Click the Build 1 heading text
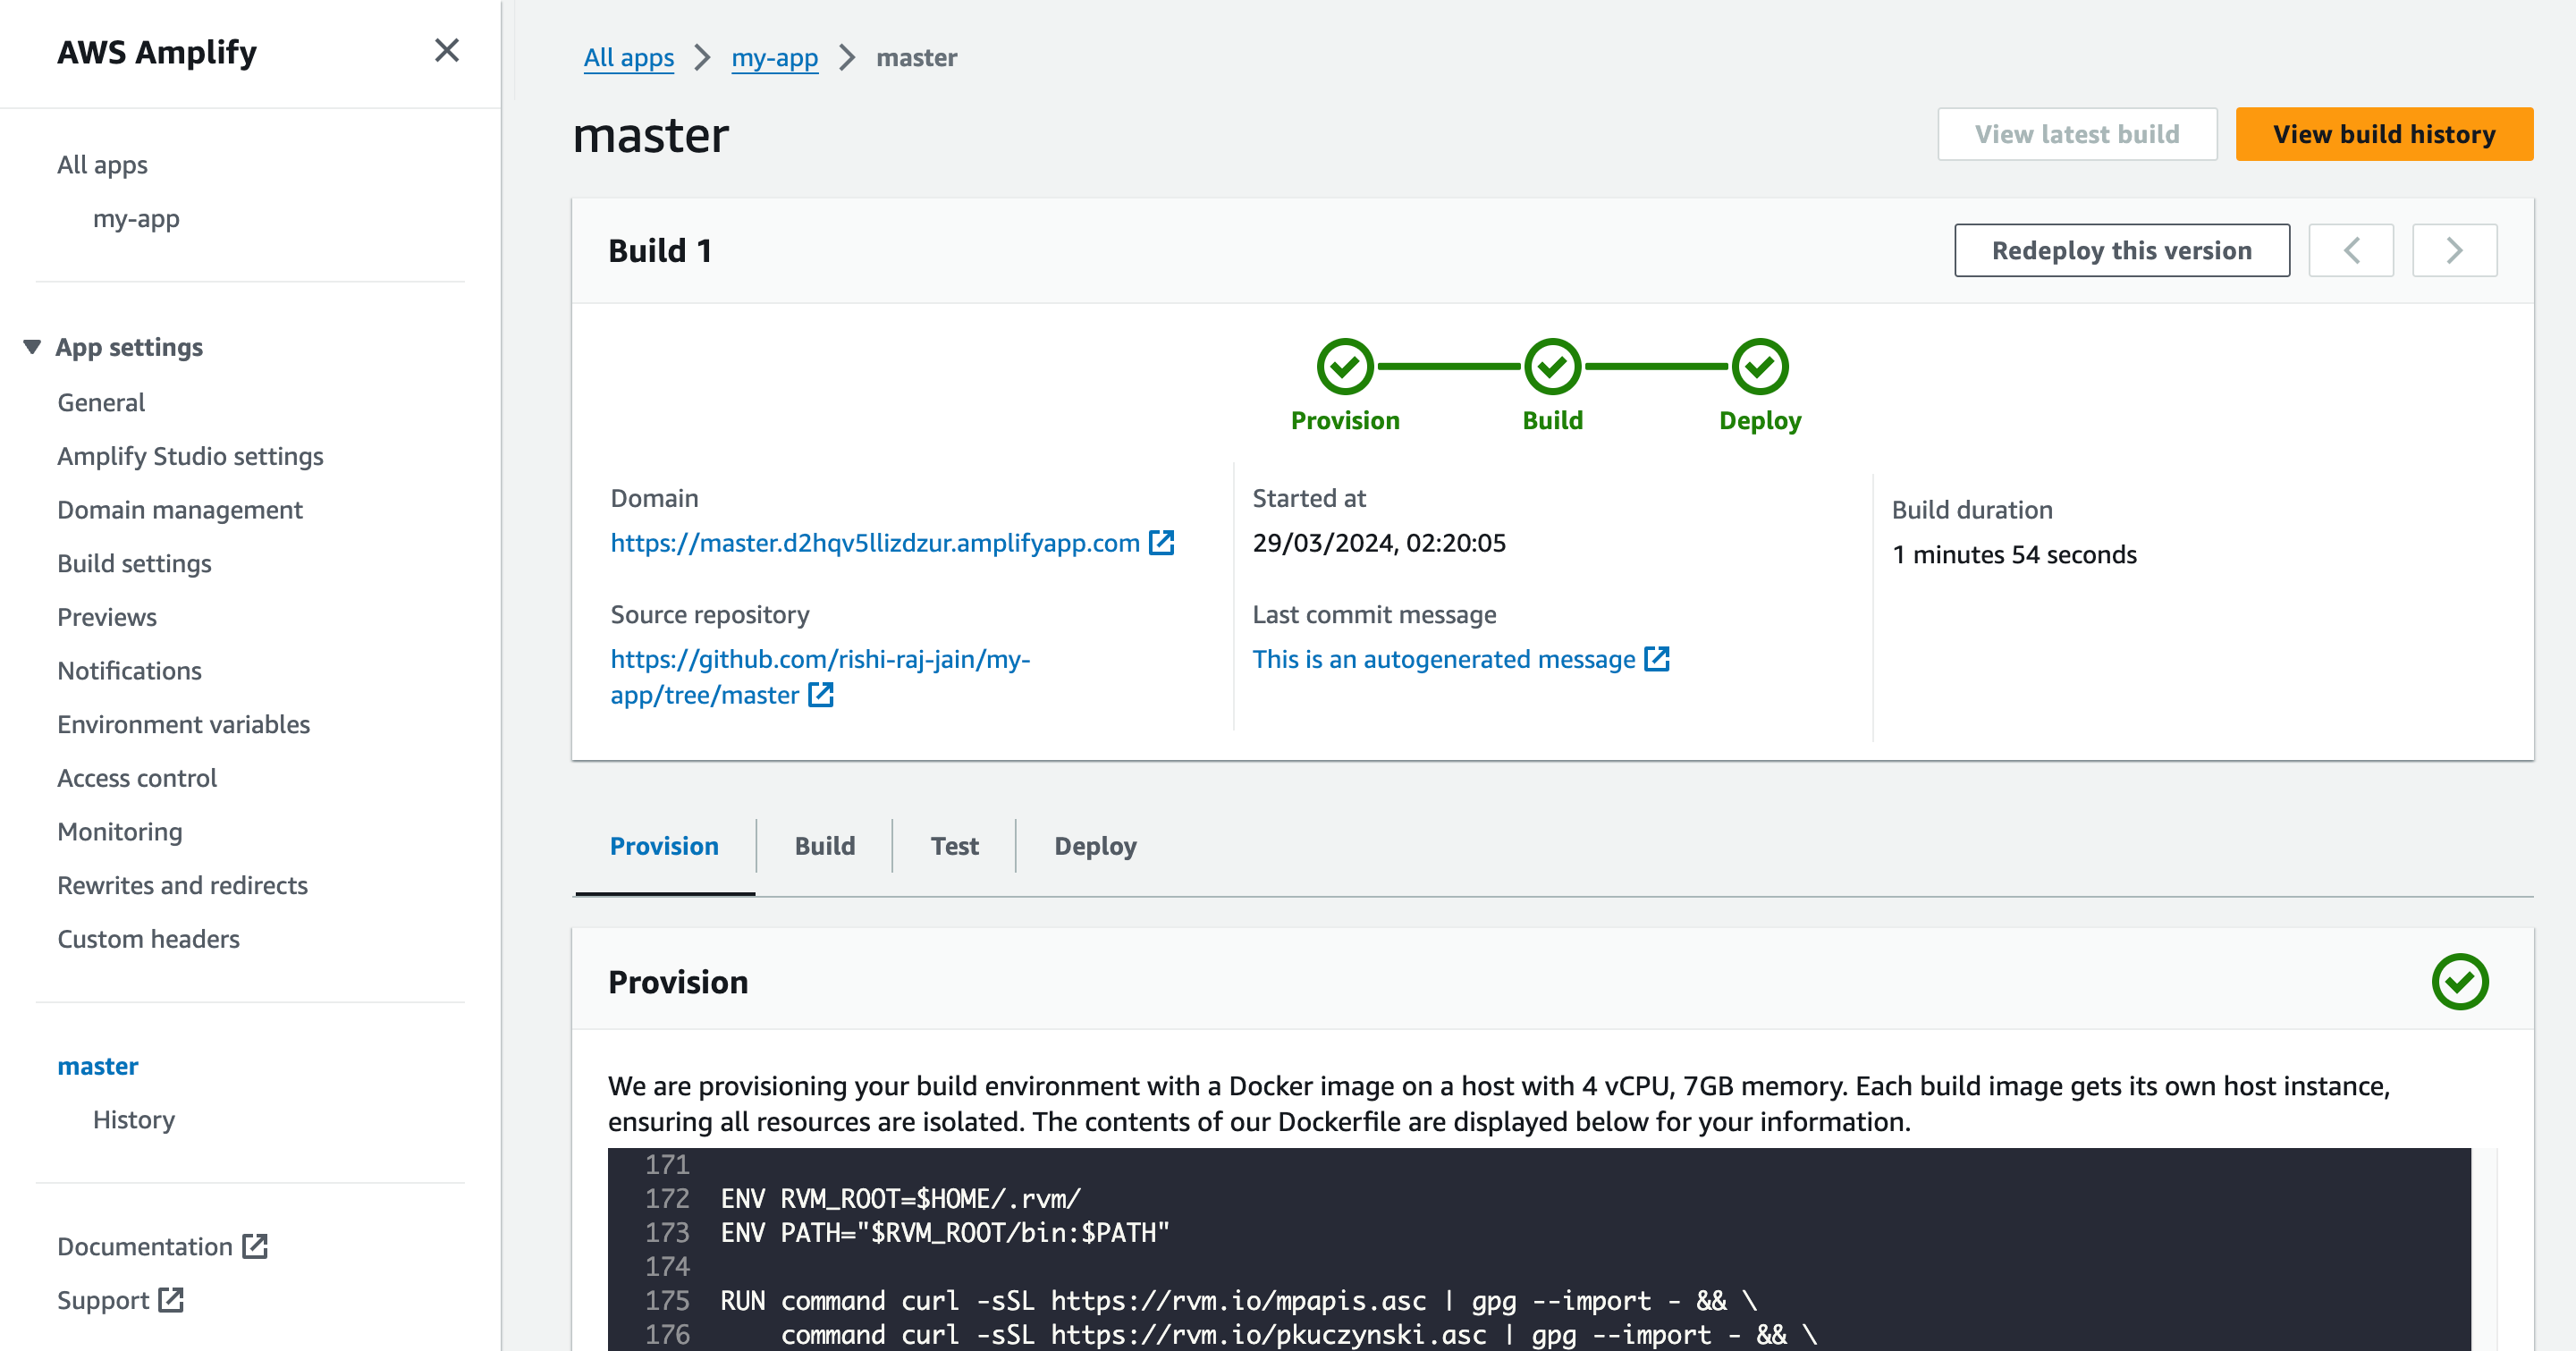 tap(660, 250)
